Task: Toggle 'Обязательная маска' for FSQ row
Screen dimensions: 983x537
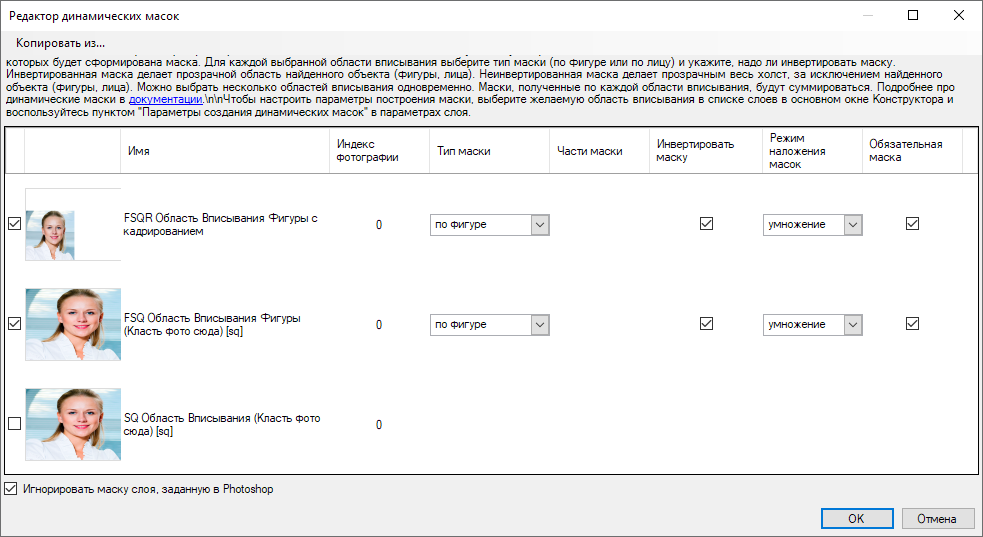Action: 913,324
